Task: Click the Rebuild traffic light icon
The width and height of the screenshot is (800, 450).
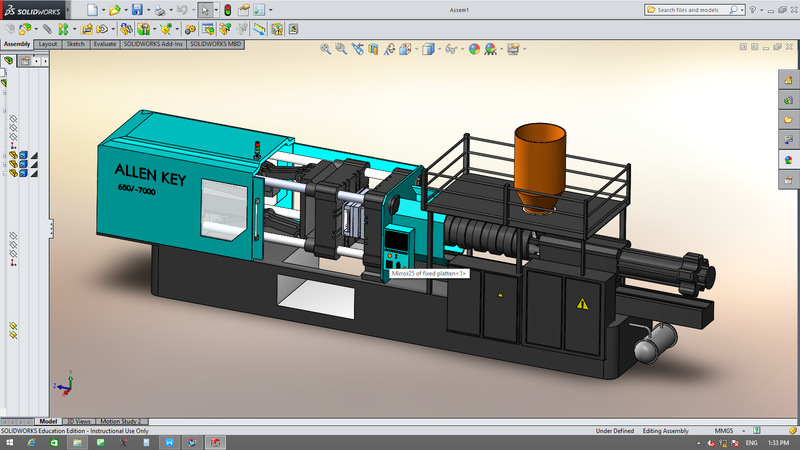Action: pyautogui.click(x=228, y=10)
